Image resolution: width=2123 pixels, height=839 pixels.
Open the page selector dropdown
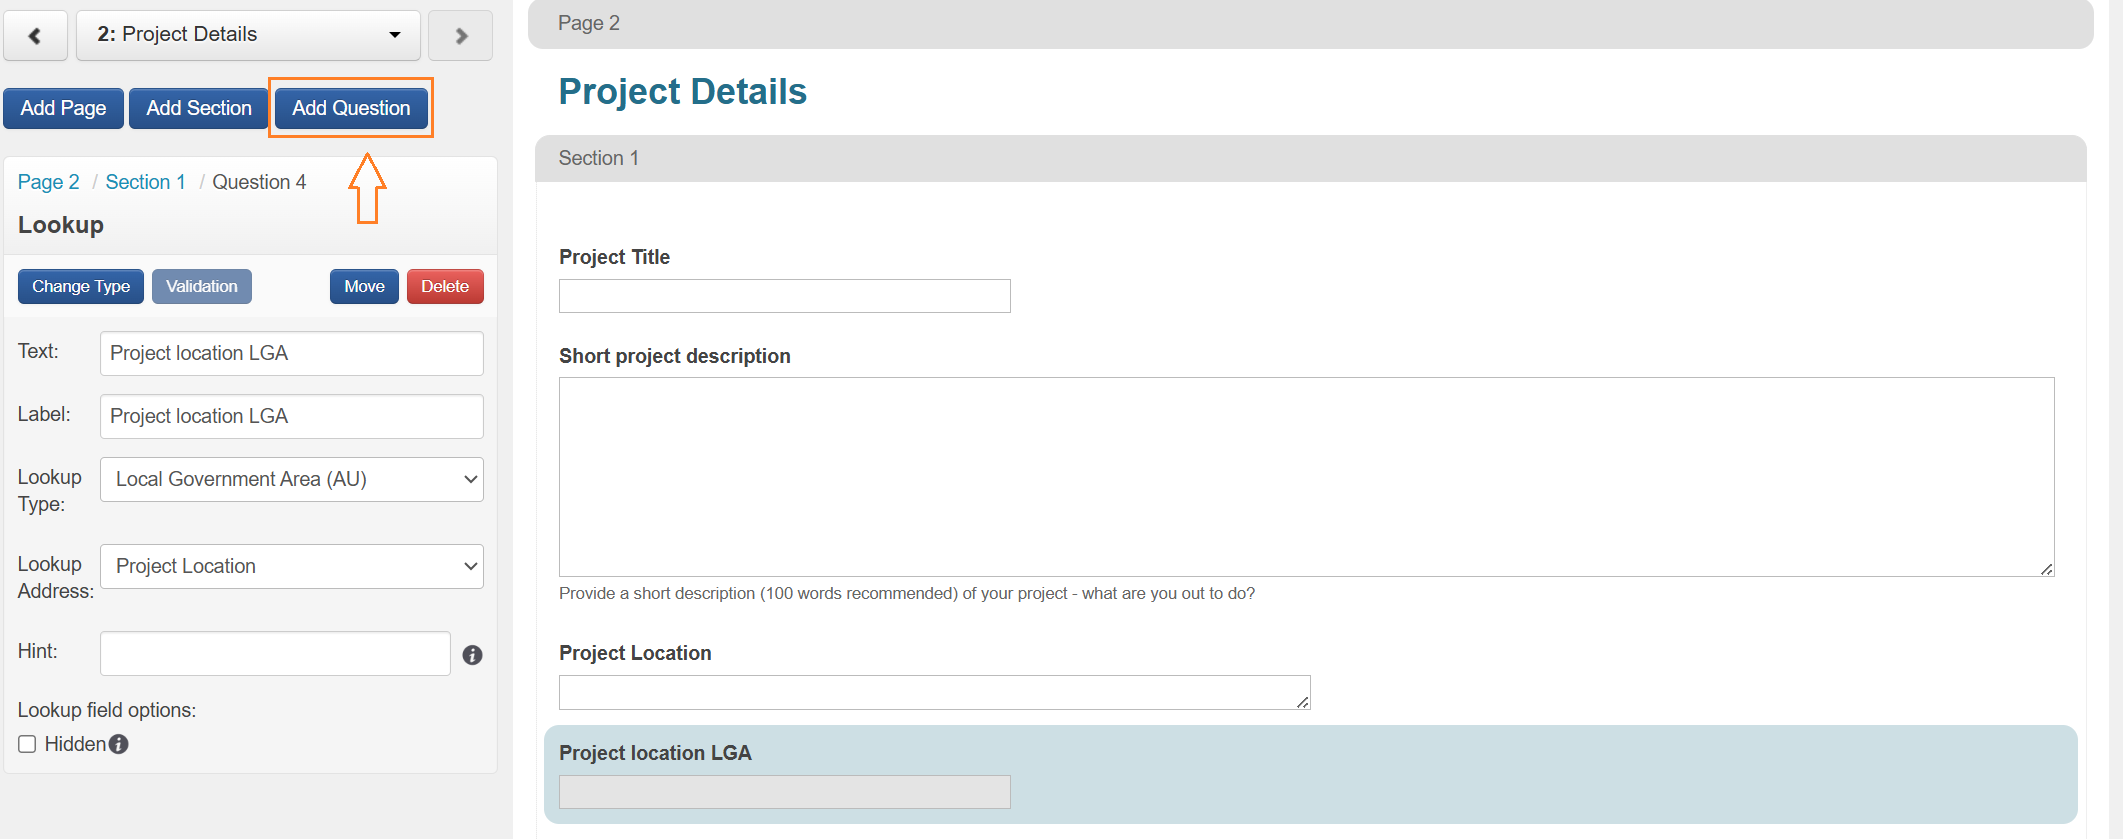tap(248, 35)
